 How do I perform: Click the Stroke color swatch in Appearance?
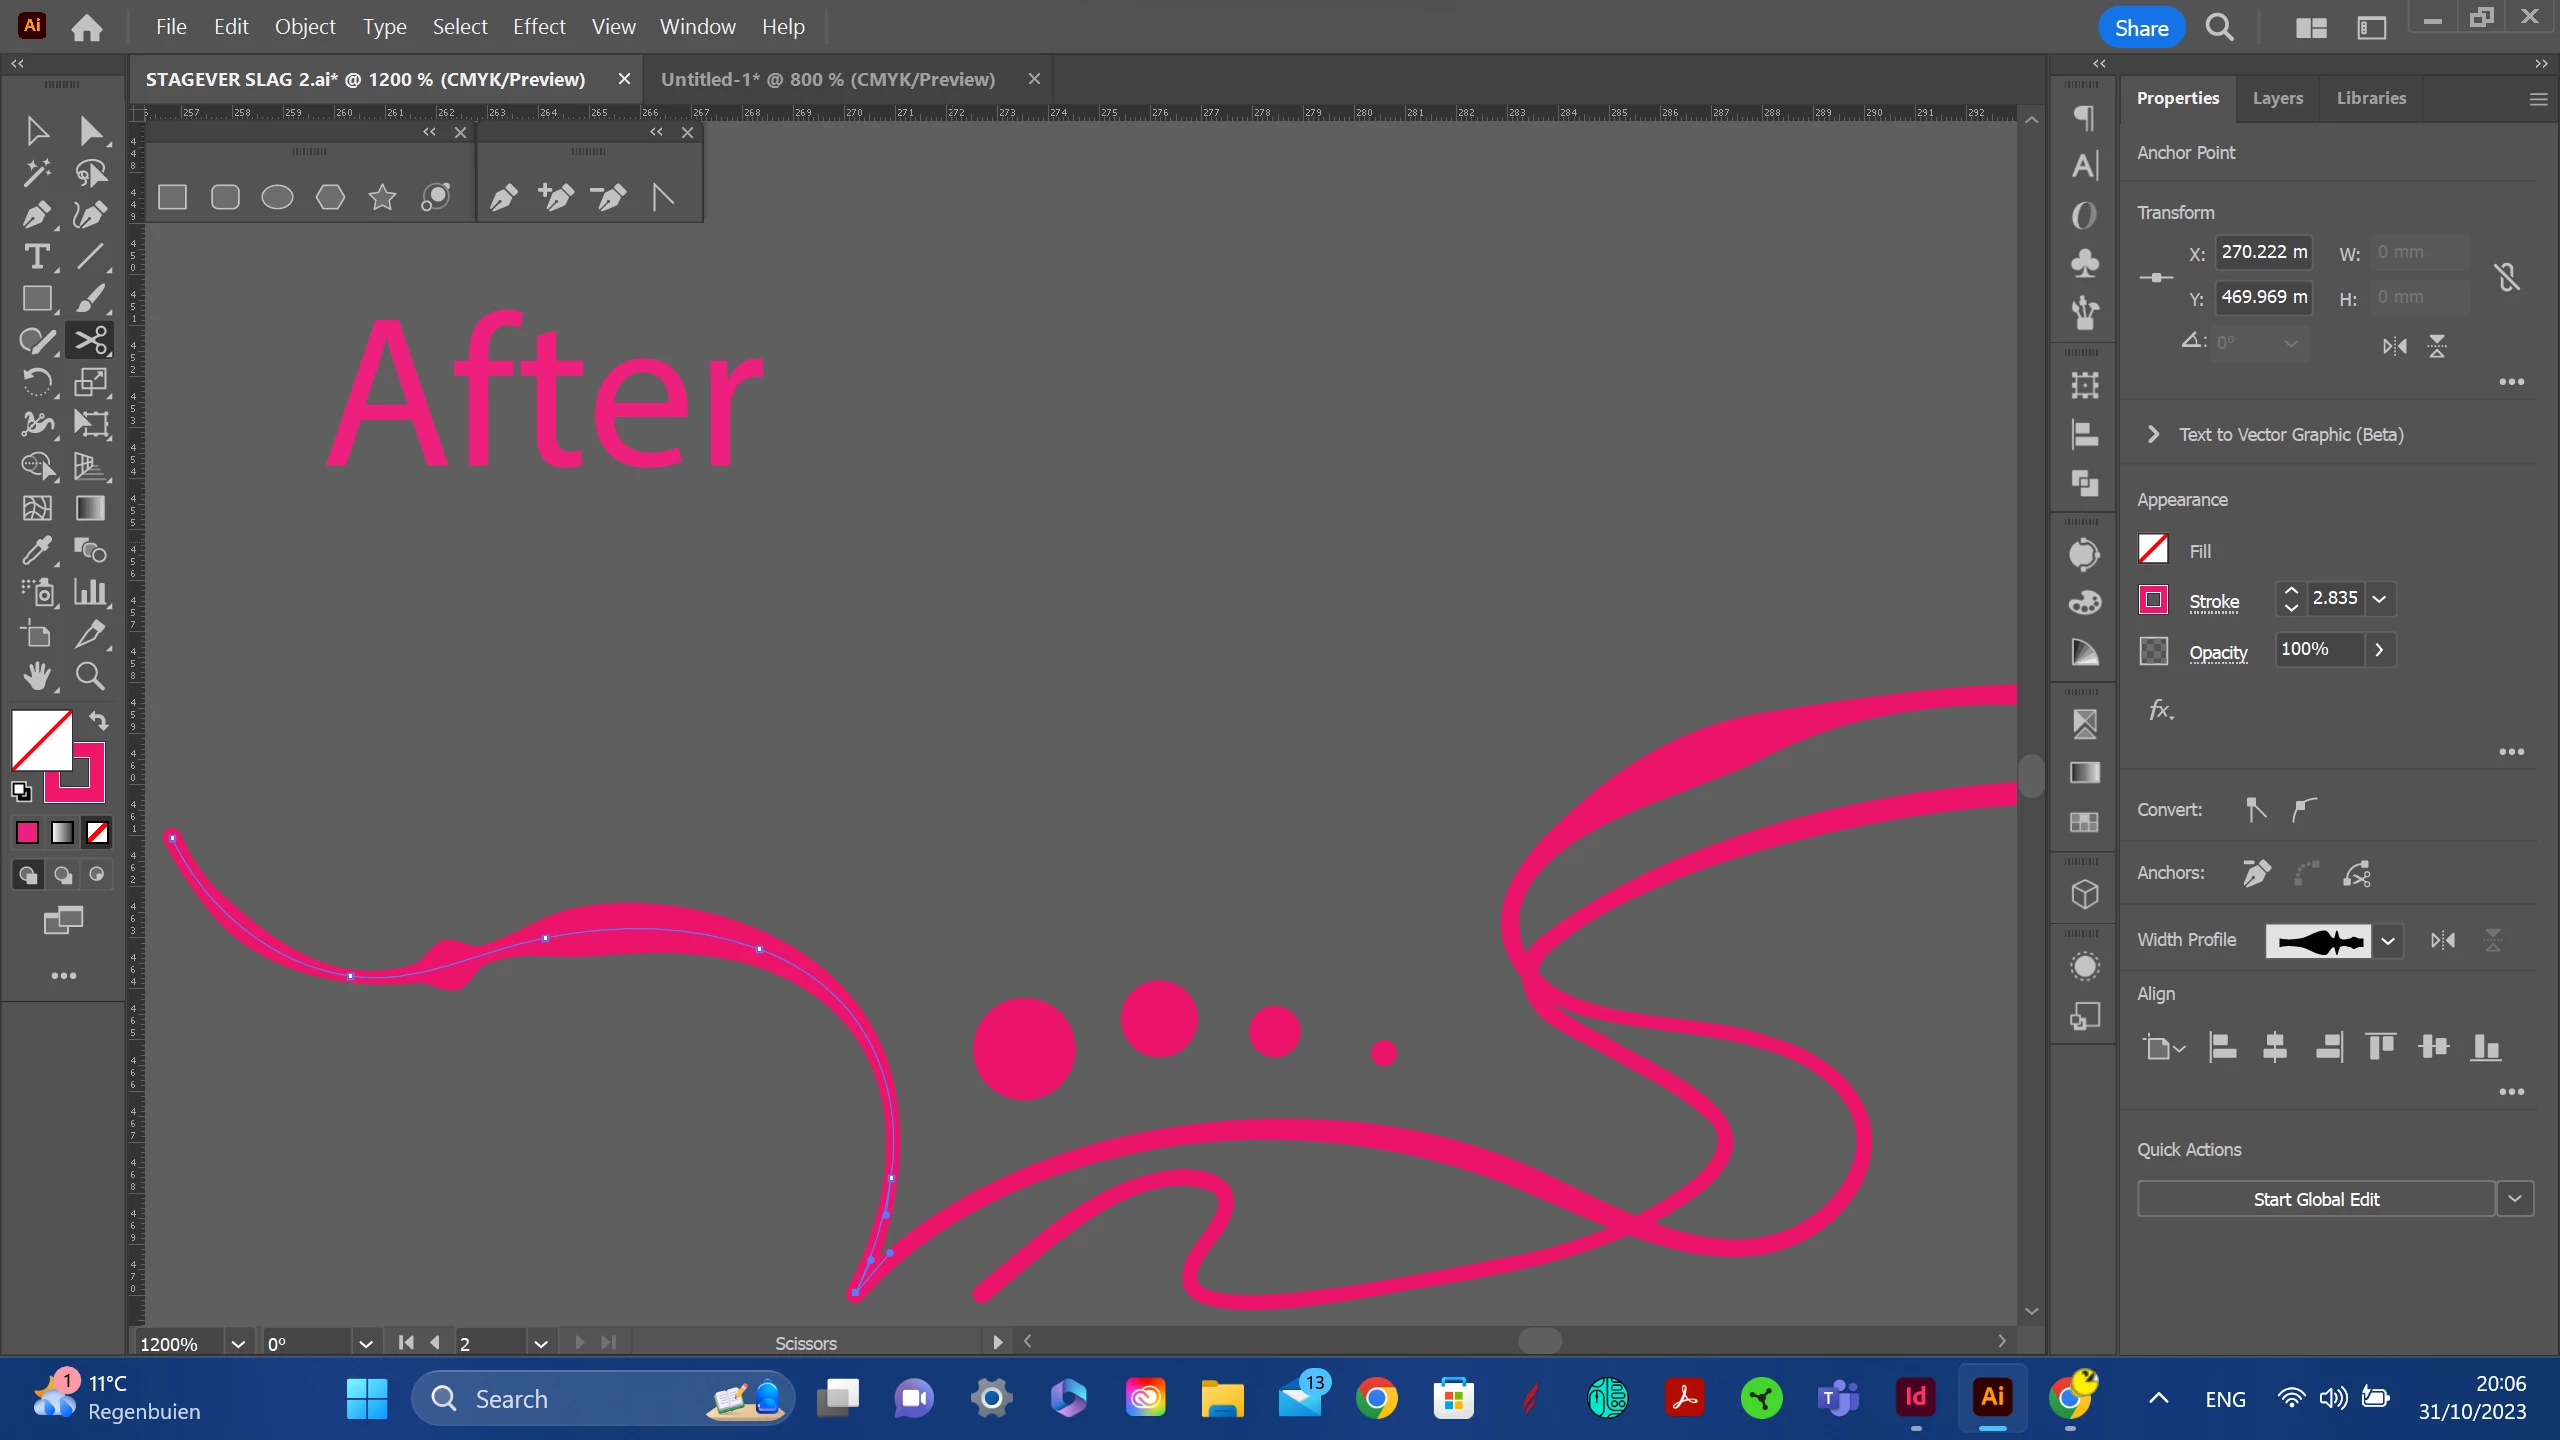pyautogui.click(x=2153, y=600)
